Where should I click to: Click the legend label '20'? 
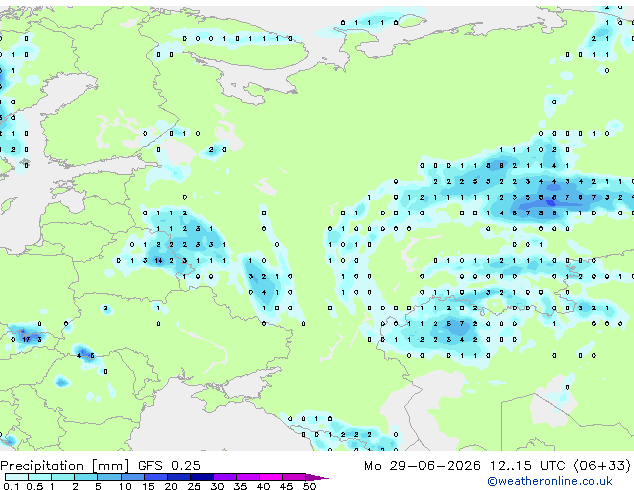171,486
